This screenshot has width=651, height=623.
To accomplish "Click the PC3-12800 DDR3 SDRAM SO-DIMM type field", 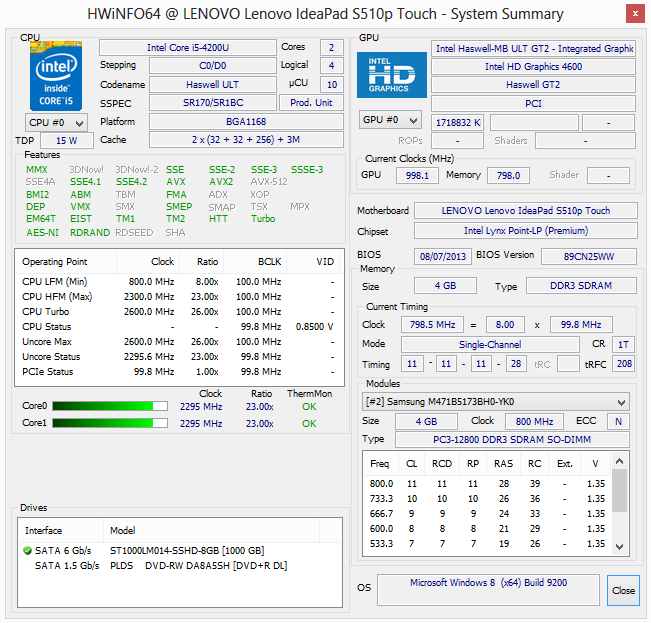I will 512,440.
